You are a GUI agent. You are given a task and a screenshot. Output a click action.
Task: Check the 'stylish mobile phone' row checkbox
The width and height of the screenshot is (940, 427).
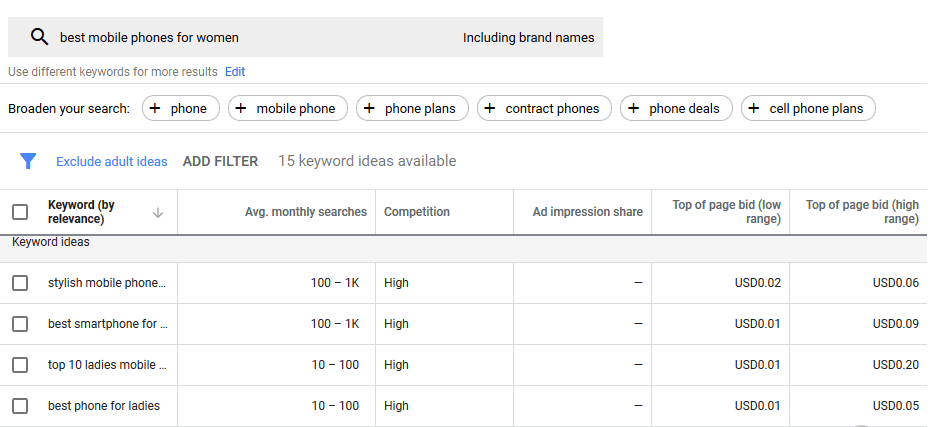coord(20,282)
